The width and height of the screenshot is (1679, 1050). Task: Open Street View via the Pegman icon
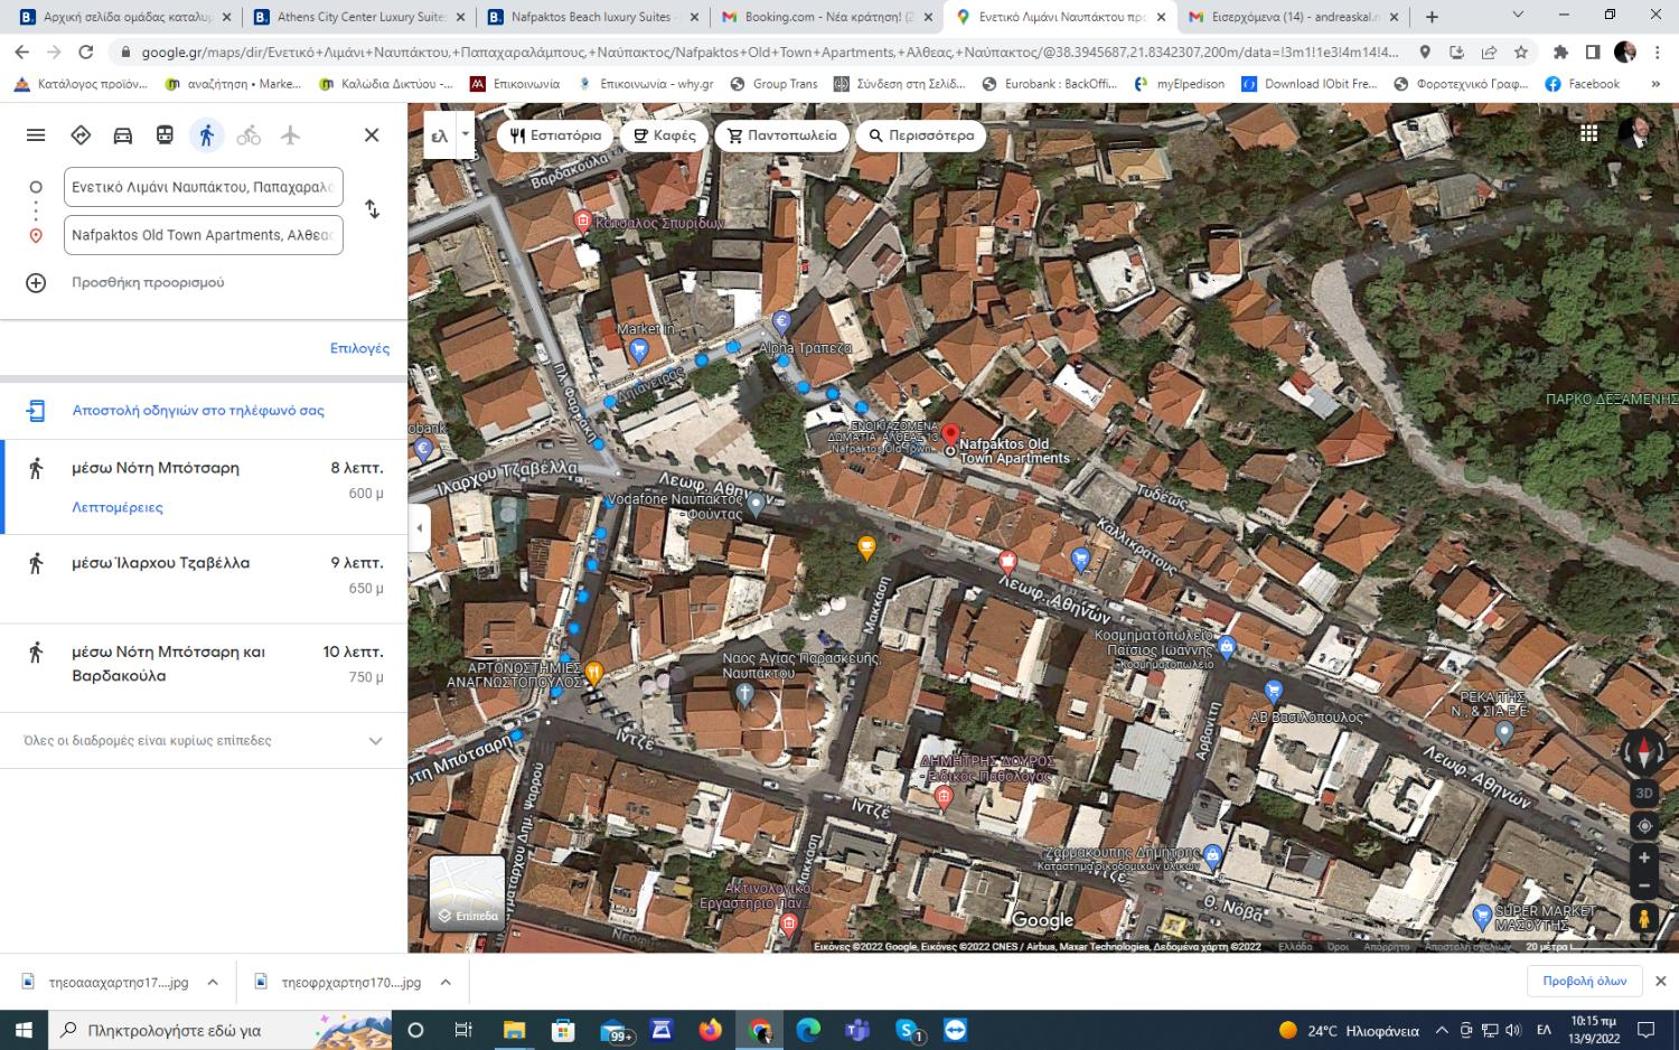point(1644,918)
